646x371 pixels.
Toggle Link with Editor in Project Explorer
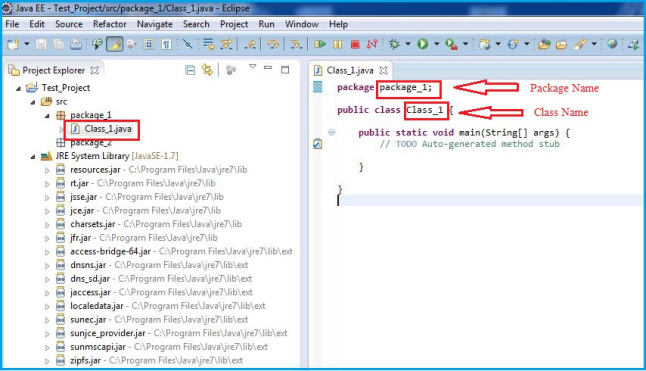point(207,70)
